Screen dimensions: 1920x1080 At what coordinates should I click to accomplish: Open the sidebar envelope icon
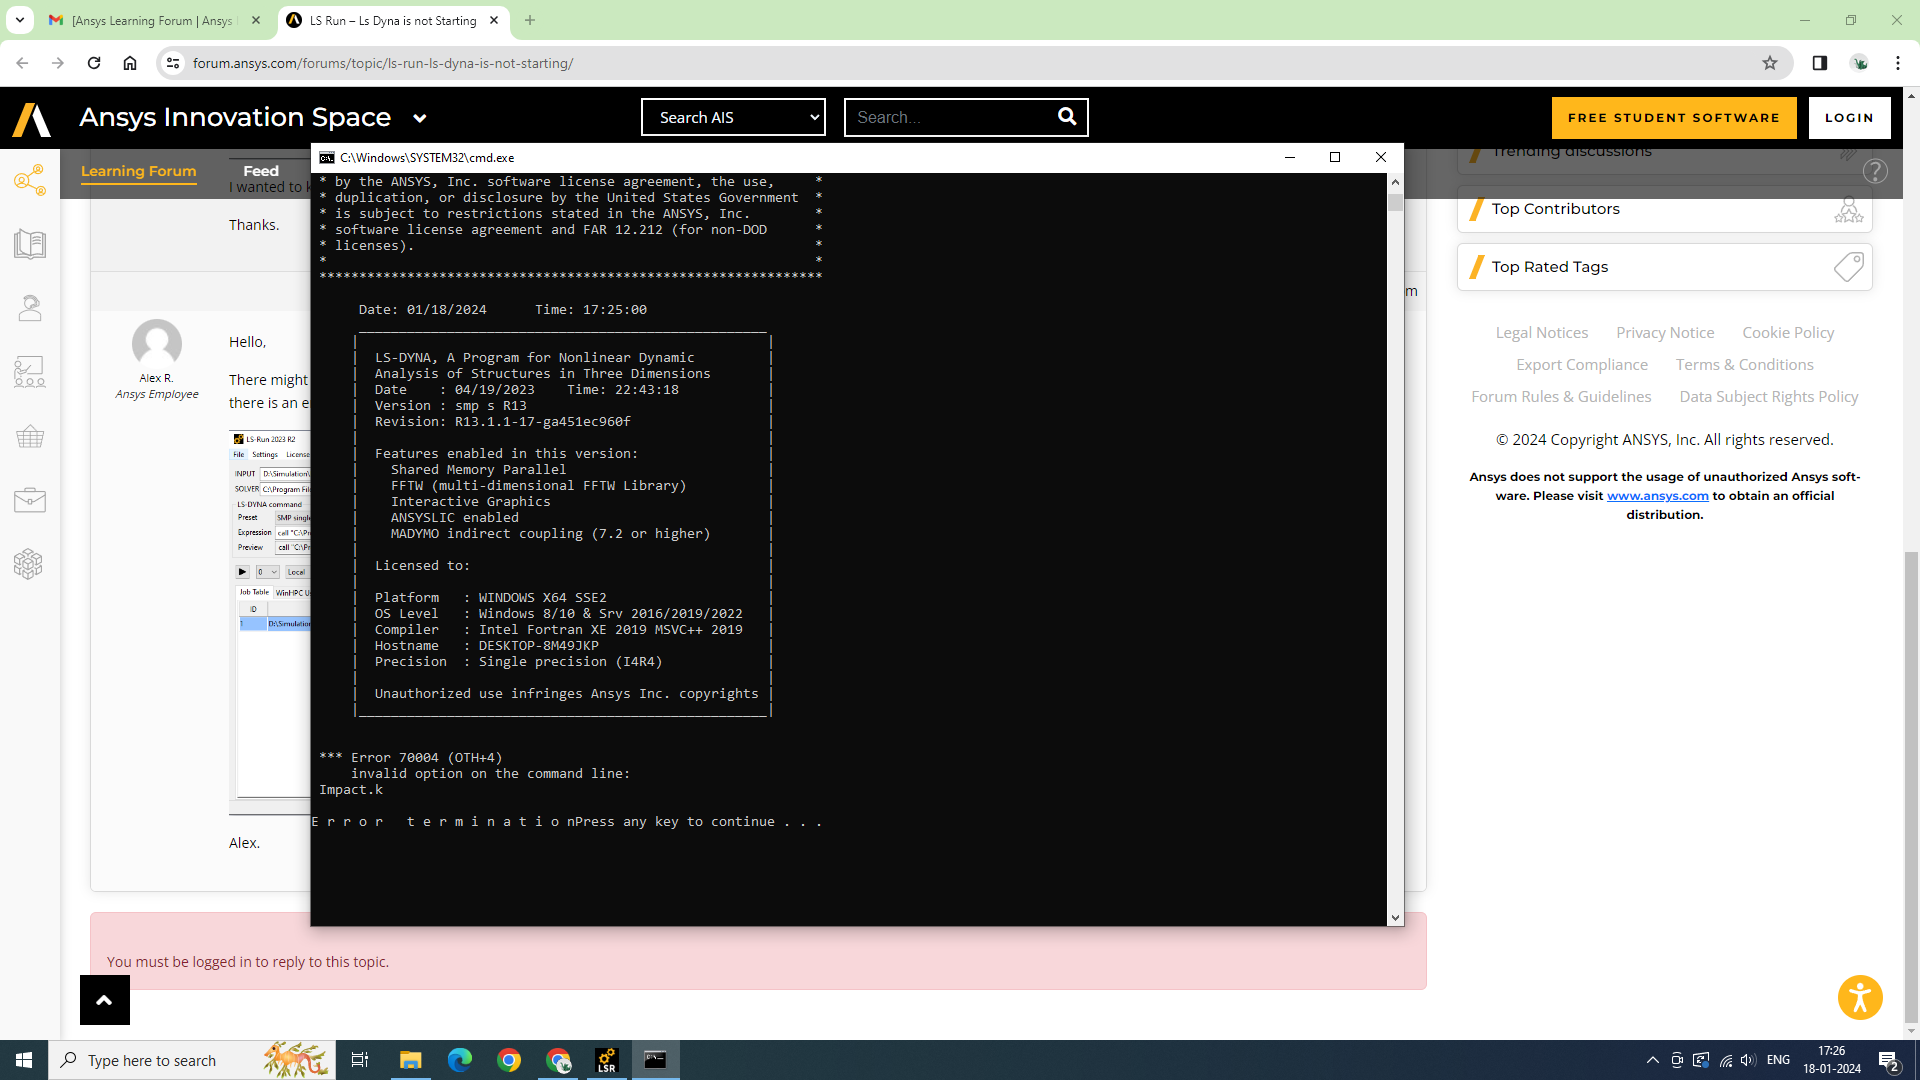[x=30, y=500]
